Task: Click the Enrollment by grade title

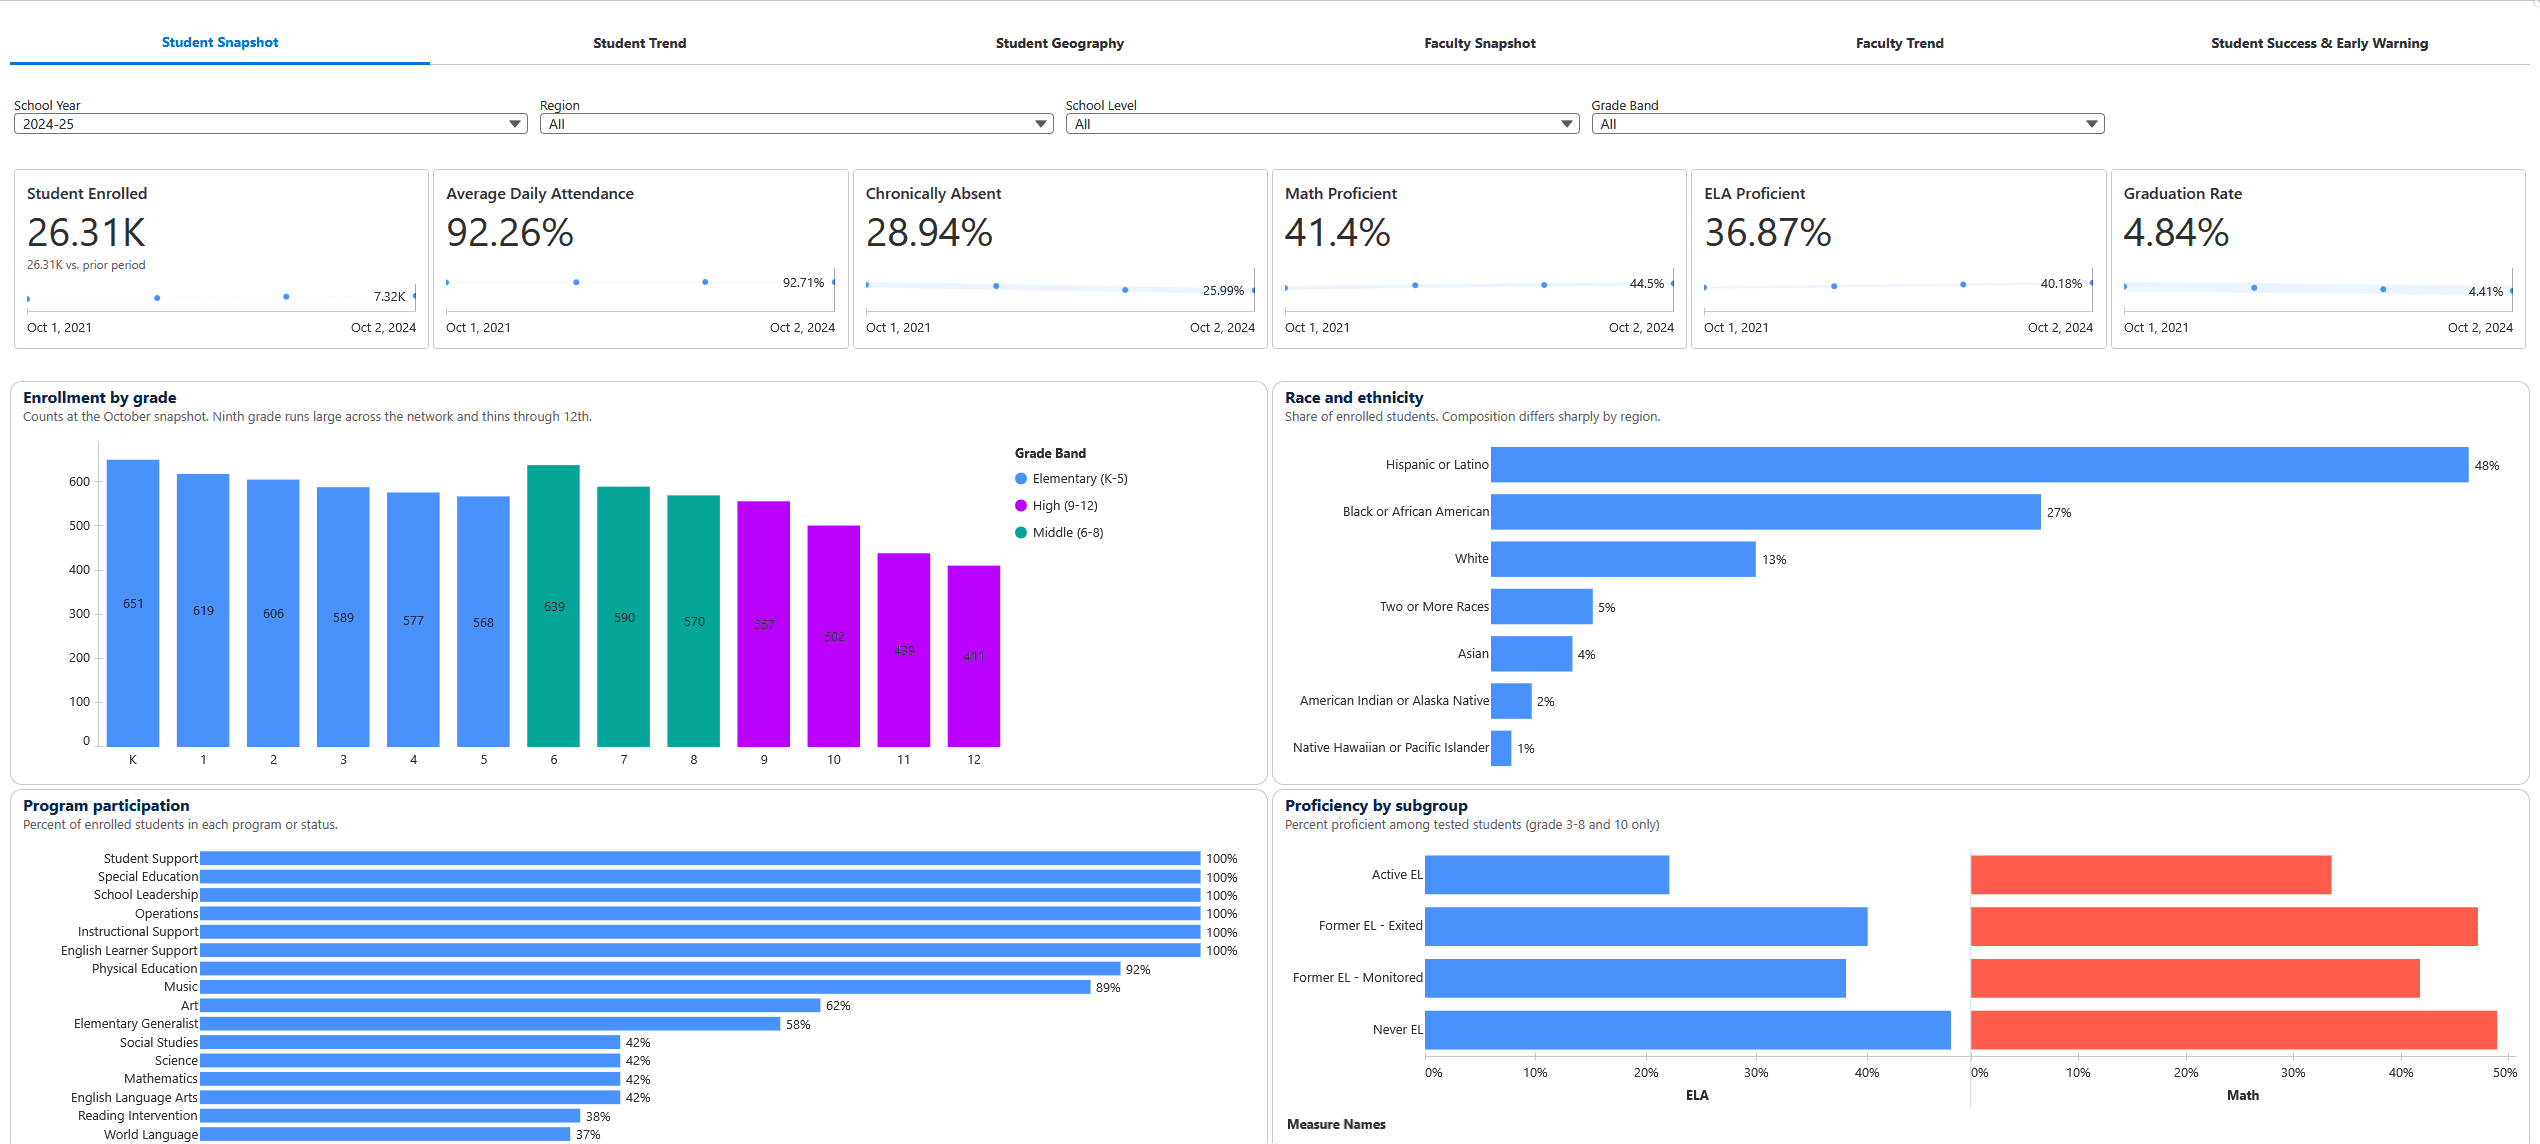Action: coord(100,398)
